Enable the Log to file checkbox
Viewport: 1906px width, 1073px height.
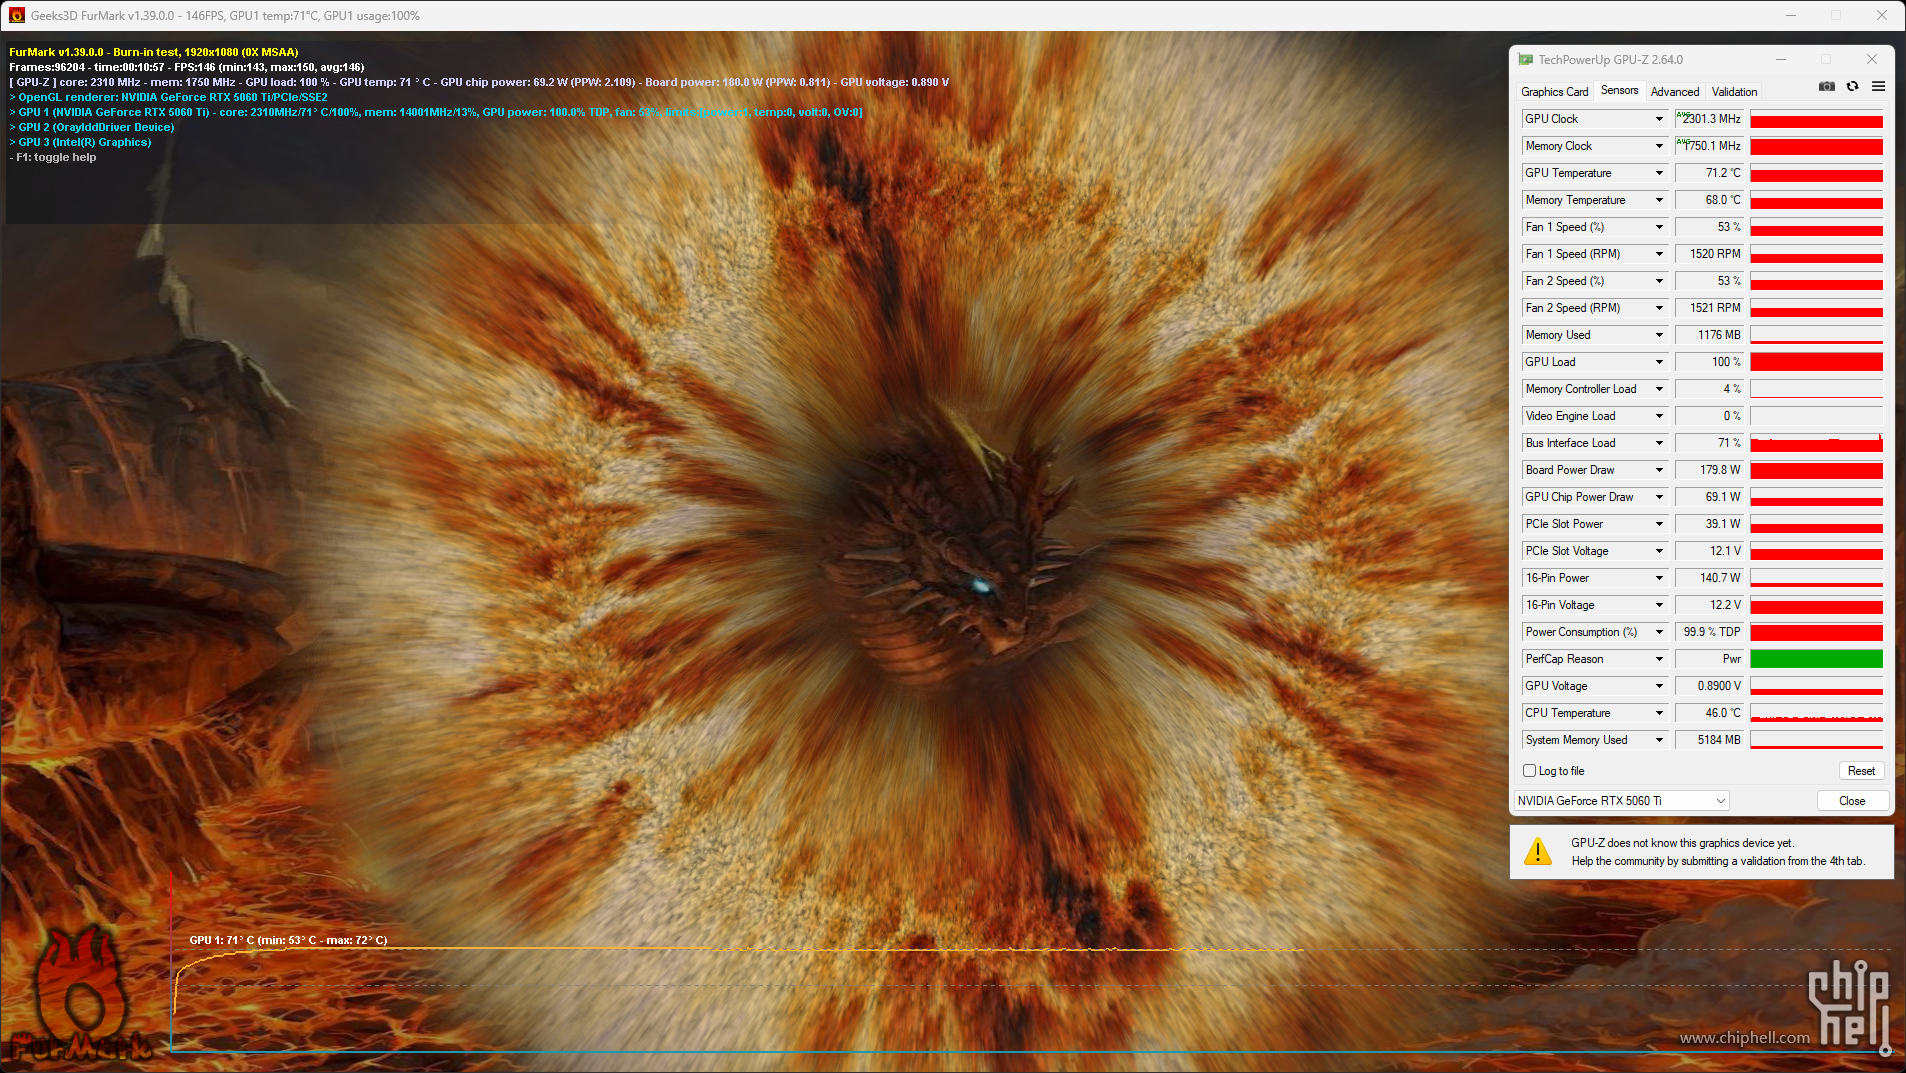coord(1530,771)
